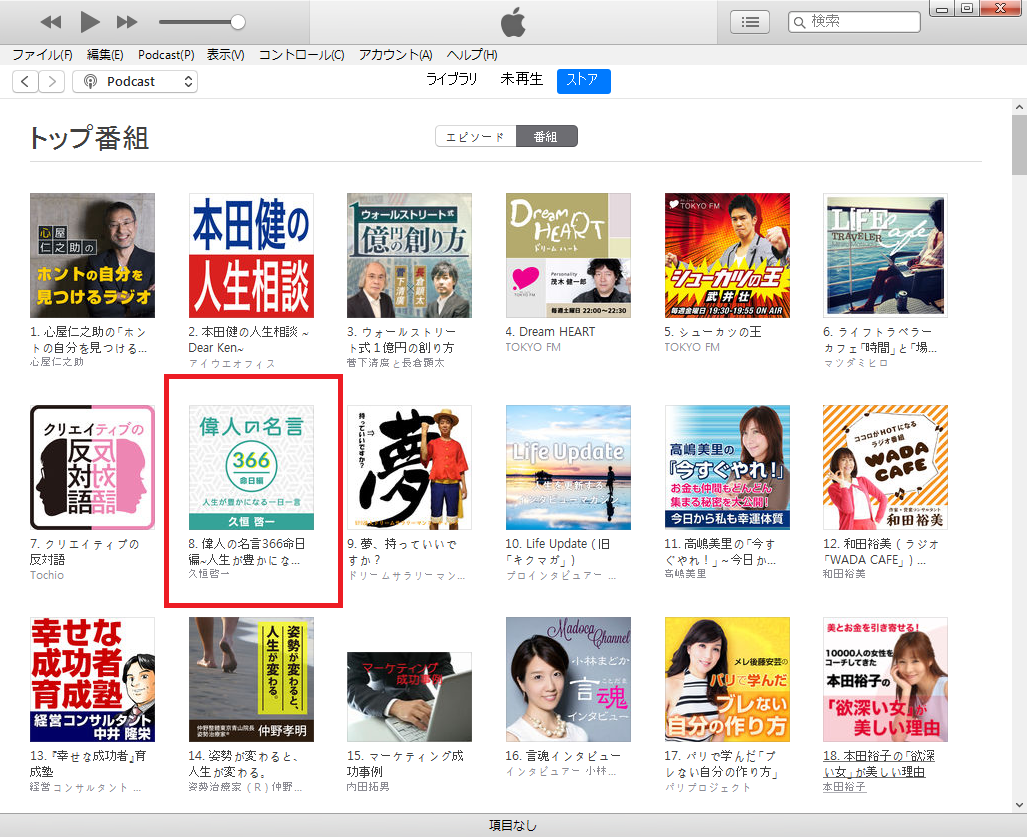1027x837 pixels.
Task: Open the 編集(E) menu
Action: pyautogui.click(x=105, y=55)
